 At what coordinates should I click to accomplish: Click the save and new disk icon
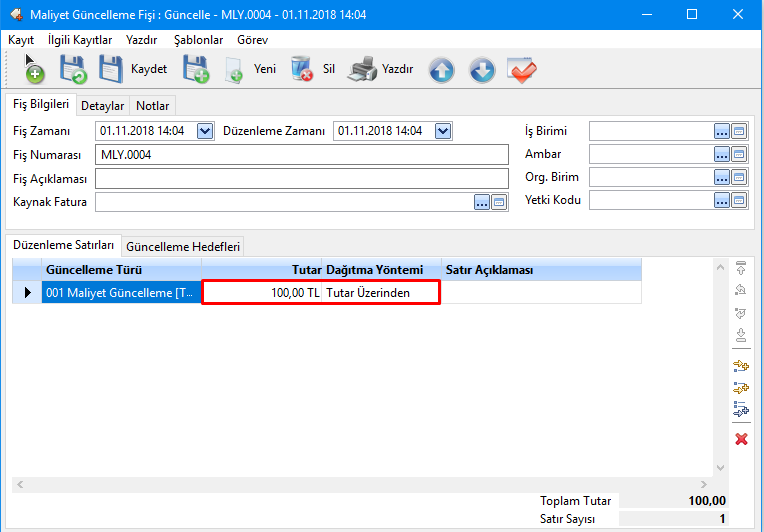click(x=195, y=69)
